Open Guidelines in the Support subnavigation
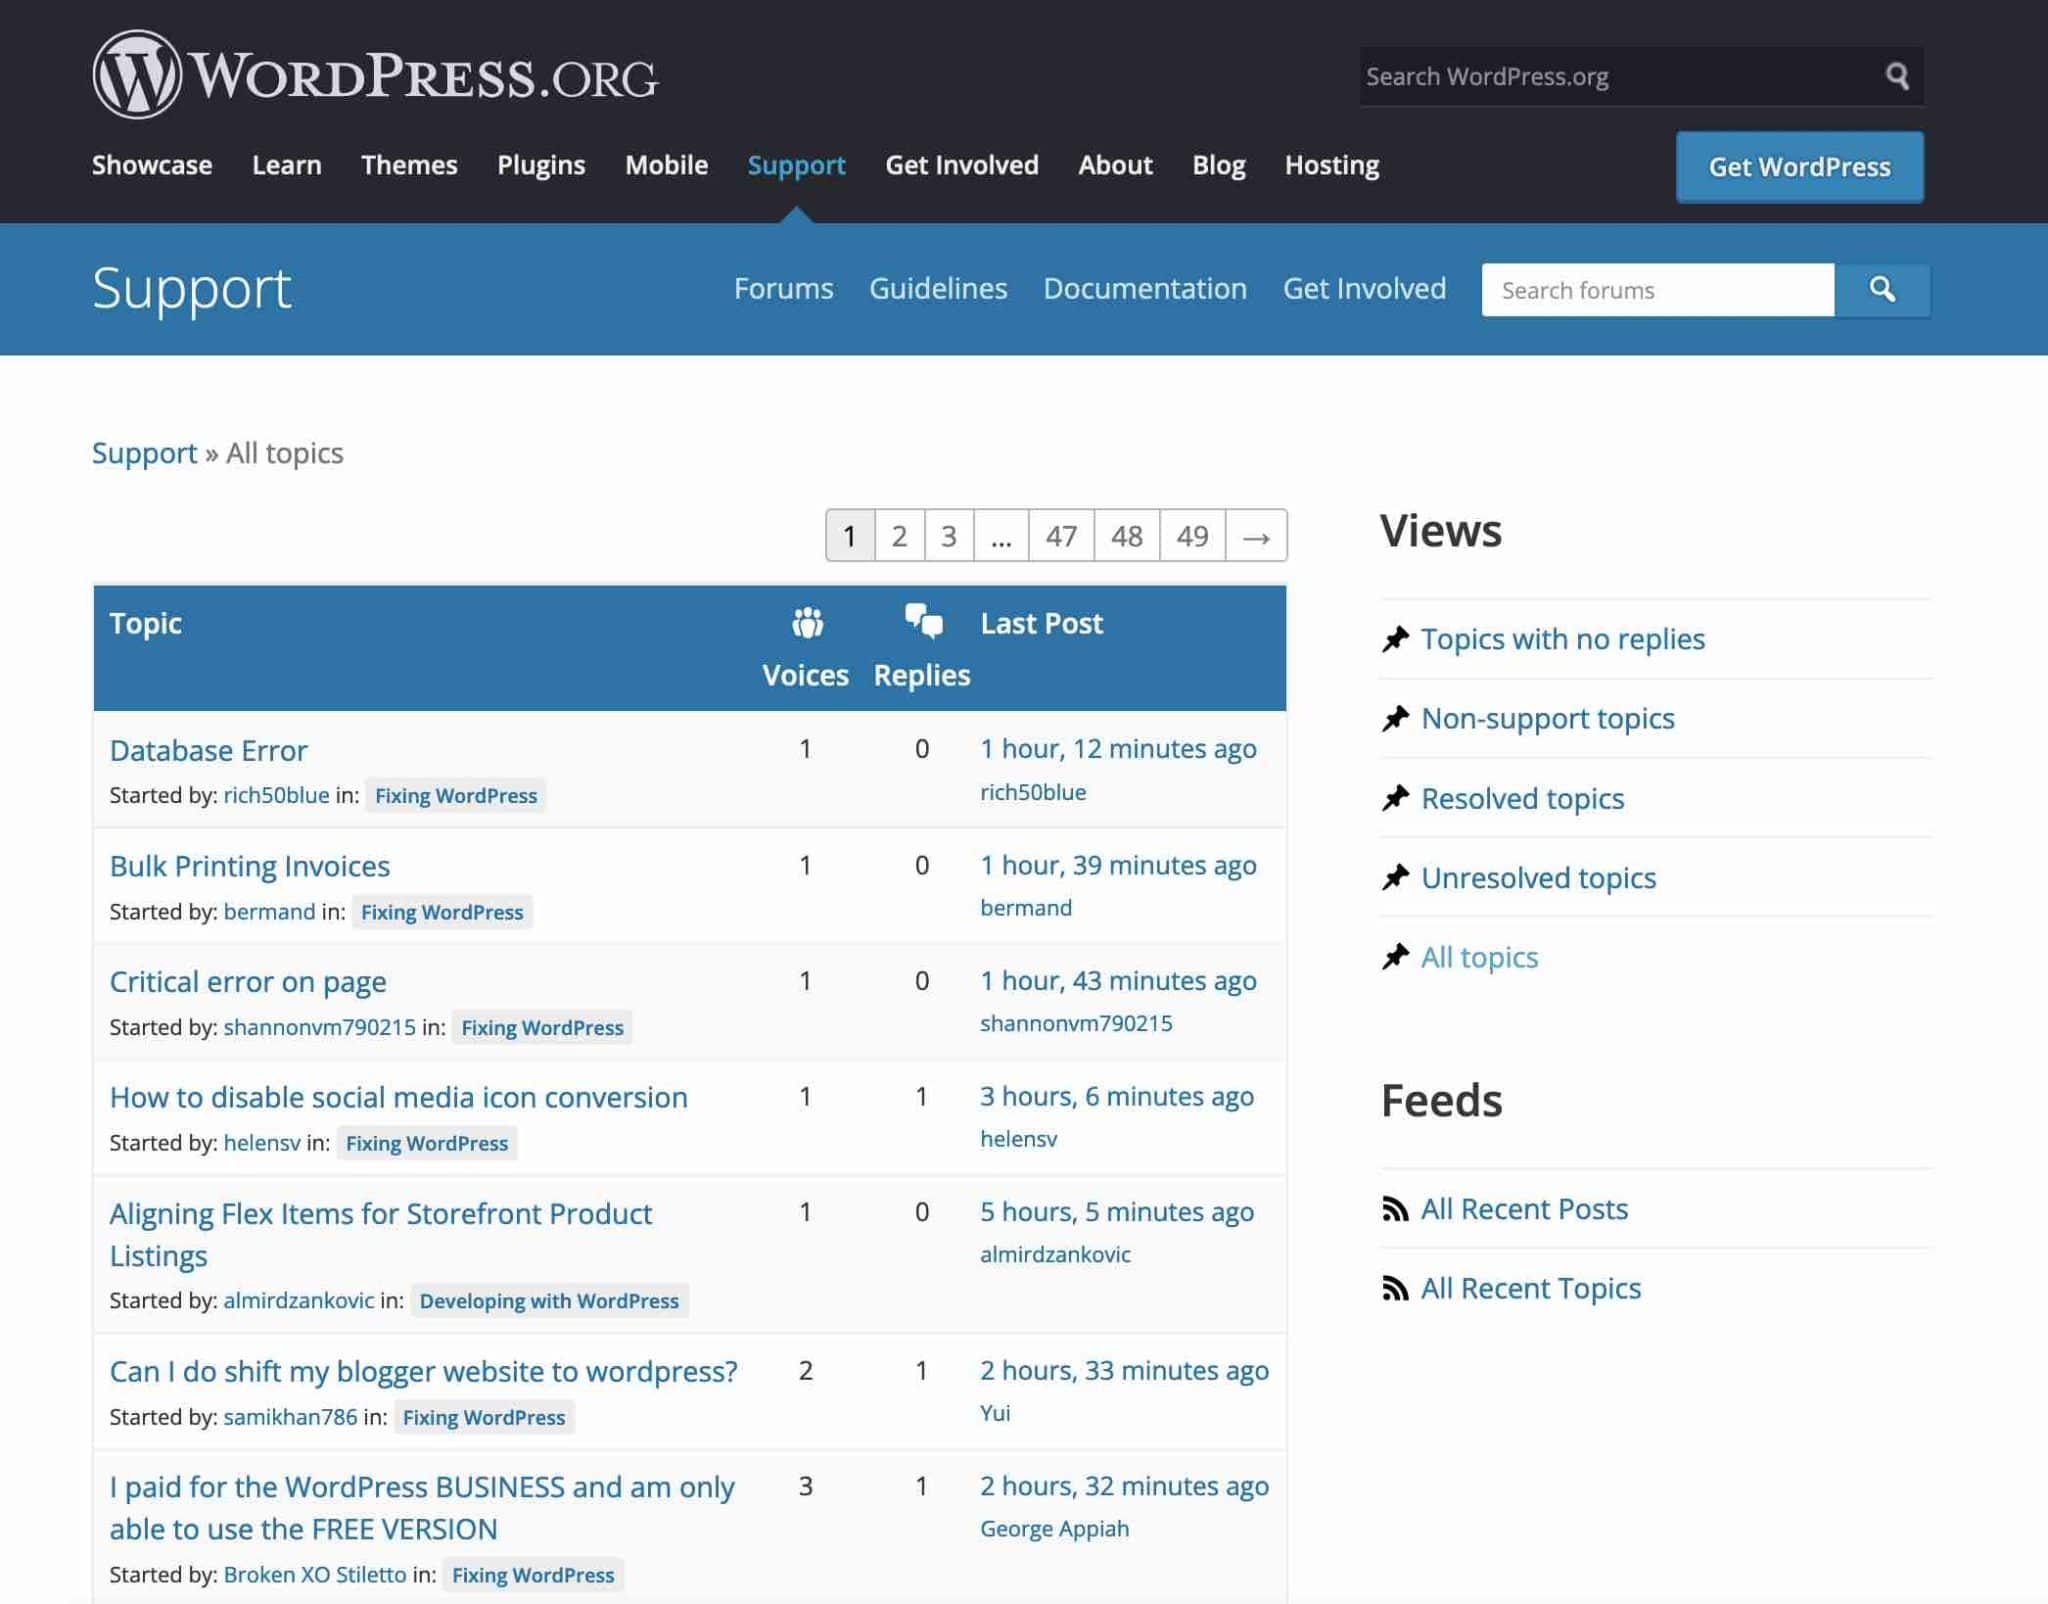 coord(938,289)
